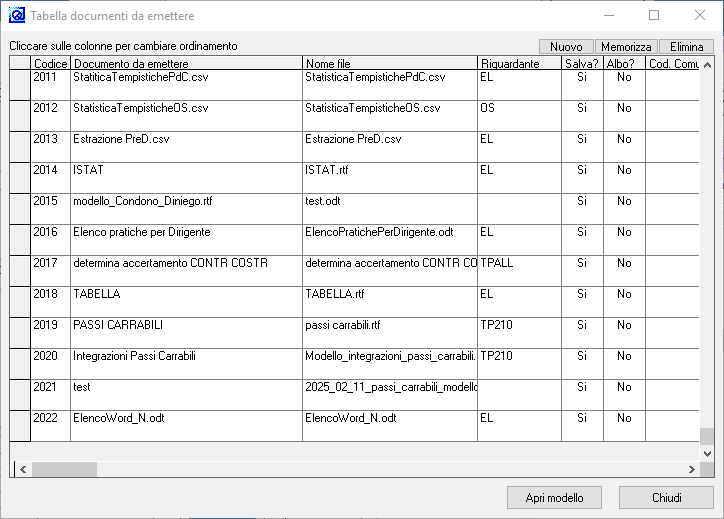Select document StatisticaTempisticheOS.csv in Documento column
The image size is (724, 519).
pyautogui.click(x=187, y=116)
